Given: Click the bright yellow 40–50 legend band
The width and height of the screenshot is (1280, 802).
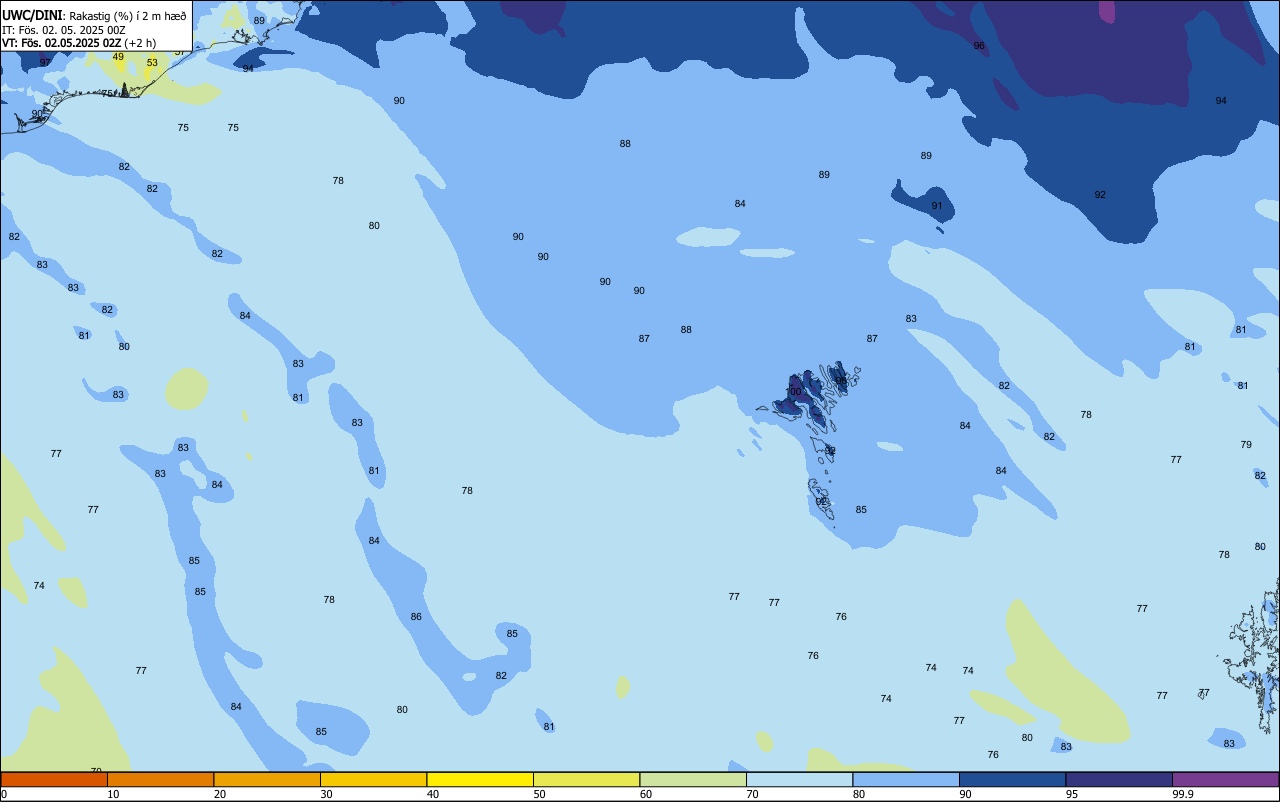Looking at the screenshot, I should point(480,779).
